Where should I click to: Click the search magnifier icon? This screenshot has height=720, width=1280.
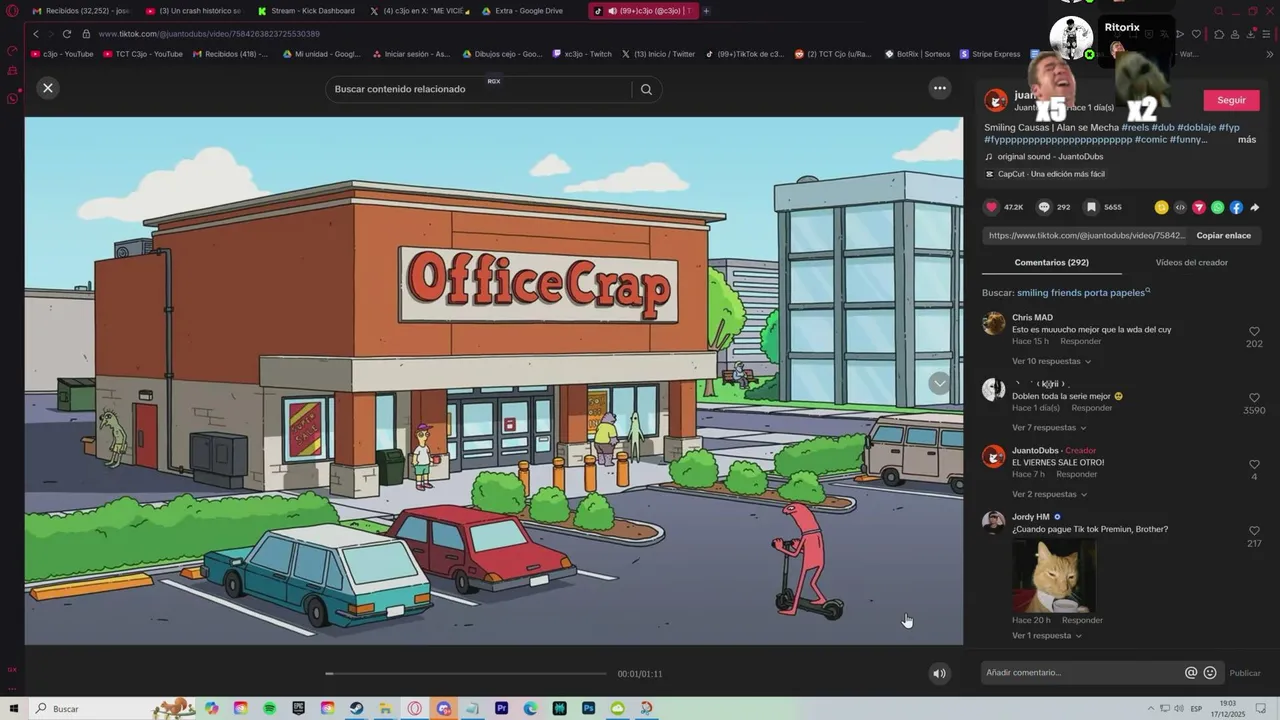pos(646,89)
